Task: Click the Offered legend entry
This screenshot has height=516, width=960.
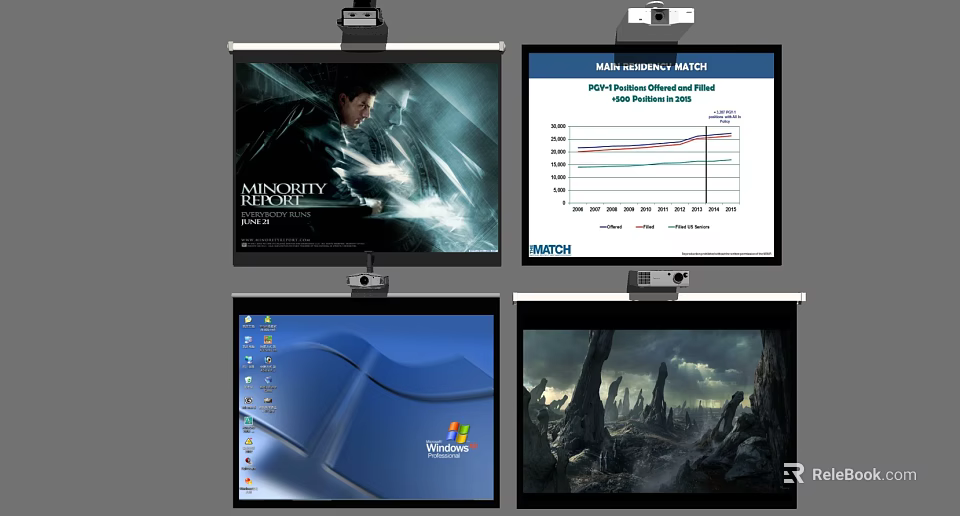Action: point(611,227)
